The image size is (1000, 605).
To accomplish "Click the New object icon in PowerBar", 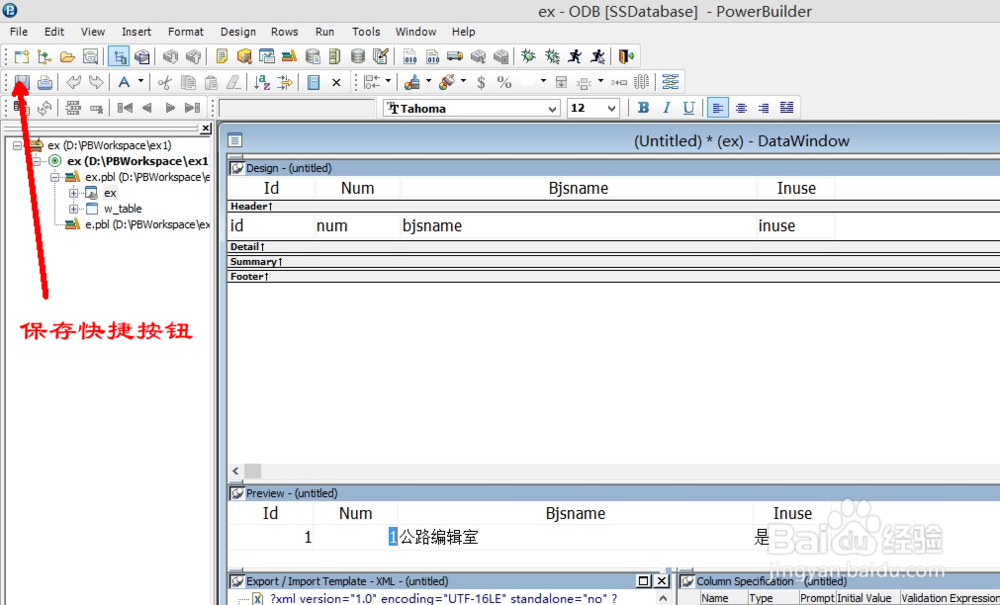I will [22, 57].
